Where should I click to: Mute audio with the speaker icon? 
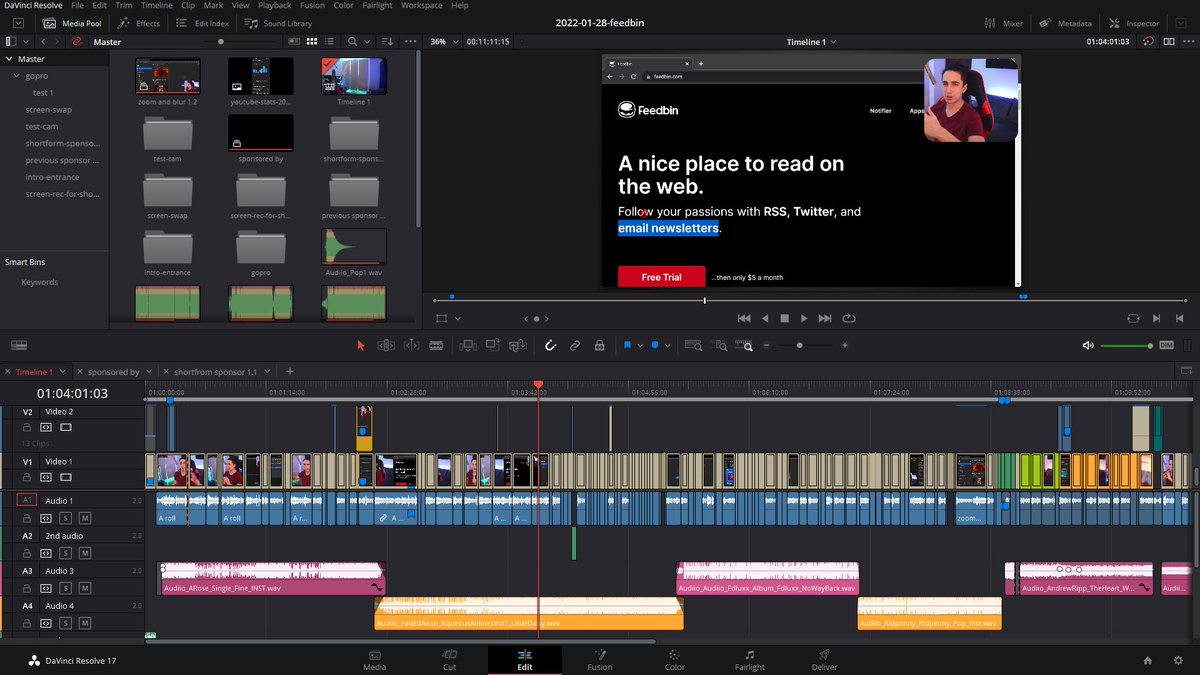[1088, 345]
